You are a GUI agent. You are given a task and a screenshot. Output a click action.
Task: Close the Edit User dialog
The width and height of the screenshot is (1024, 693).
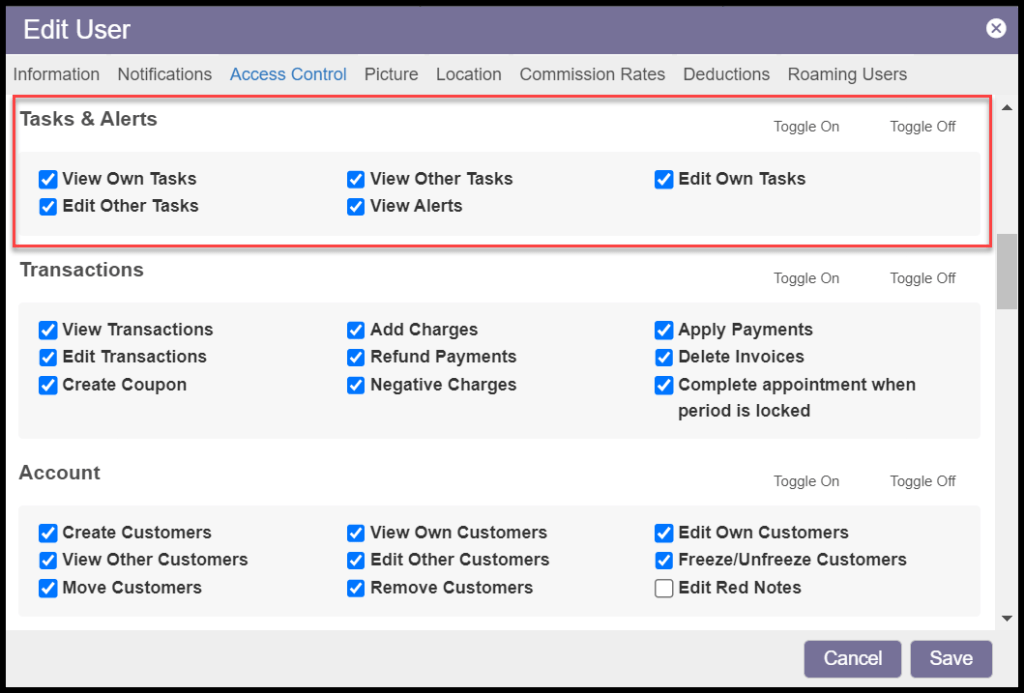click(x=996, y=28)
